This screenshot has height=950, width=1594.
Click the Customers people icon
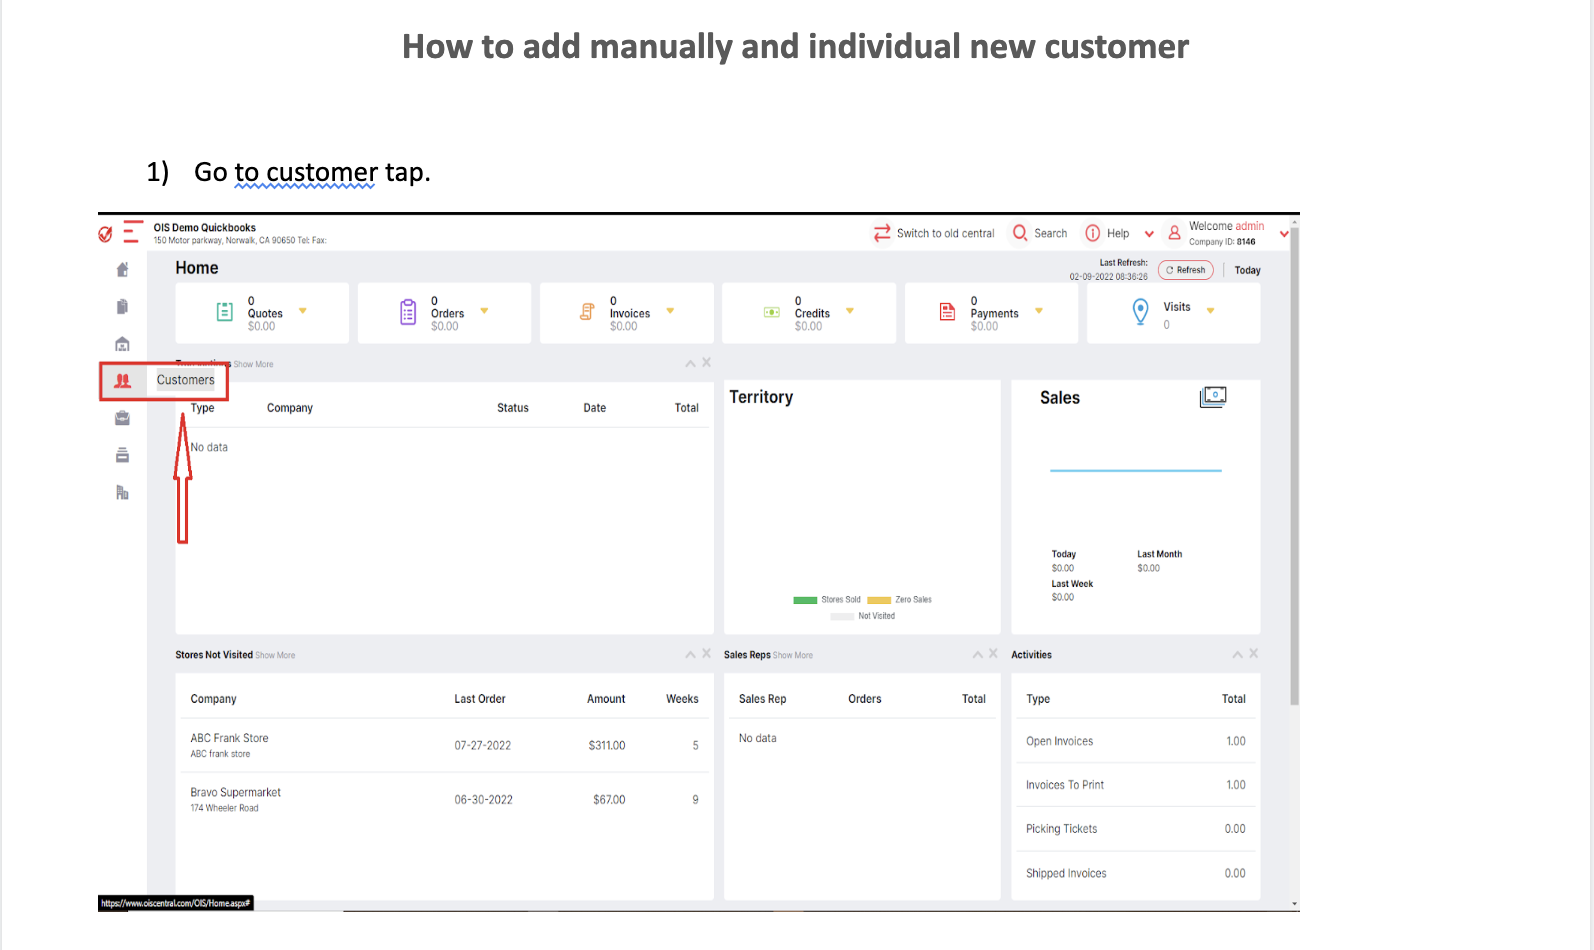[x=122, y=380]
